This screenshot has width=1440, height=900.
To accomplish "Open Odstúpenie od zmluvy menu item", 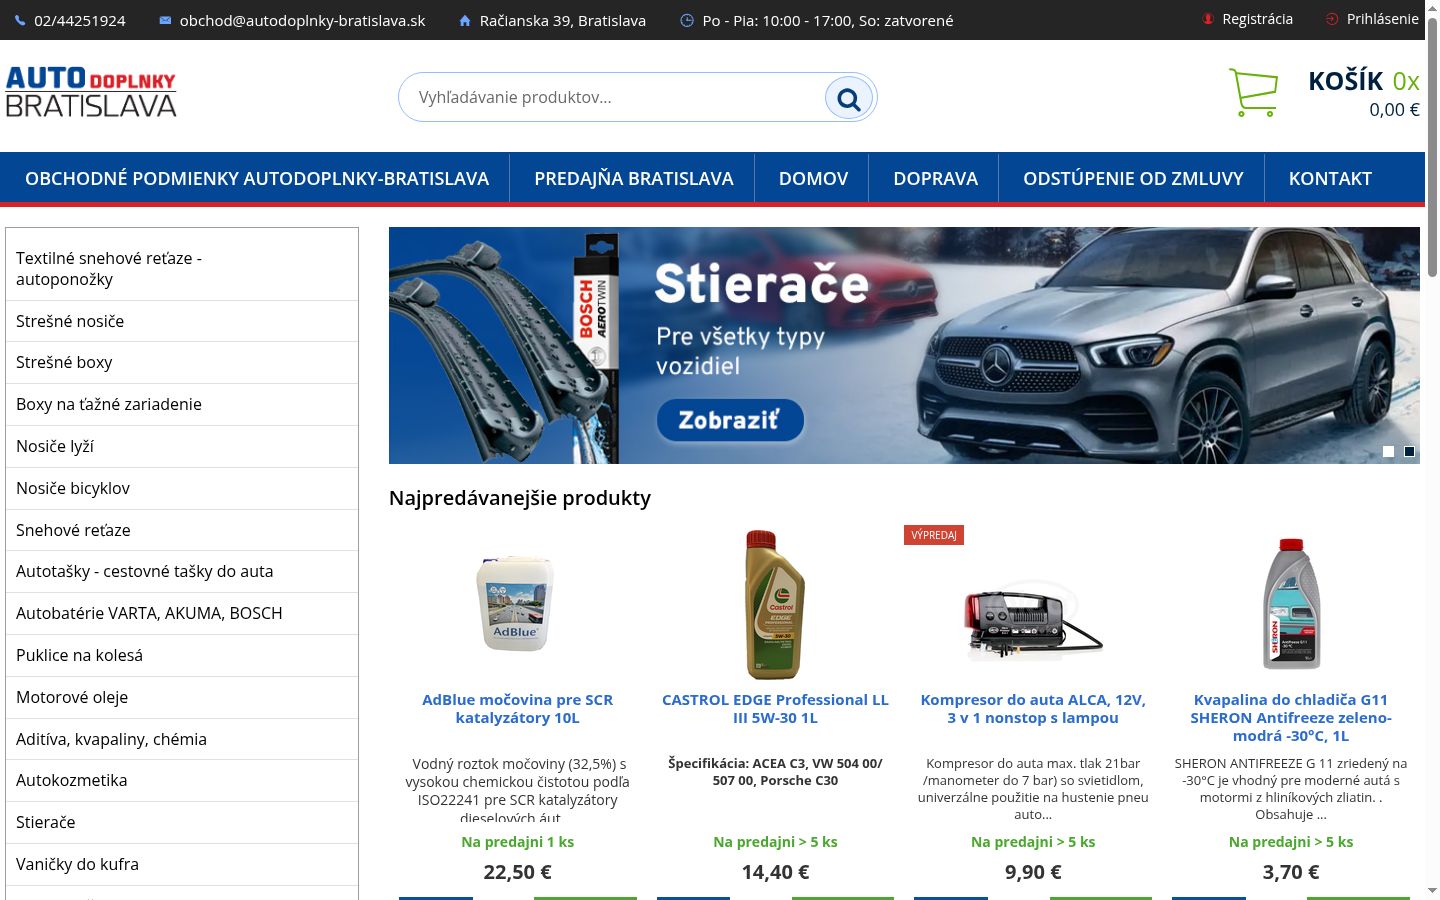I will click(x=1133, y=178).
